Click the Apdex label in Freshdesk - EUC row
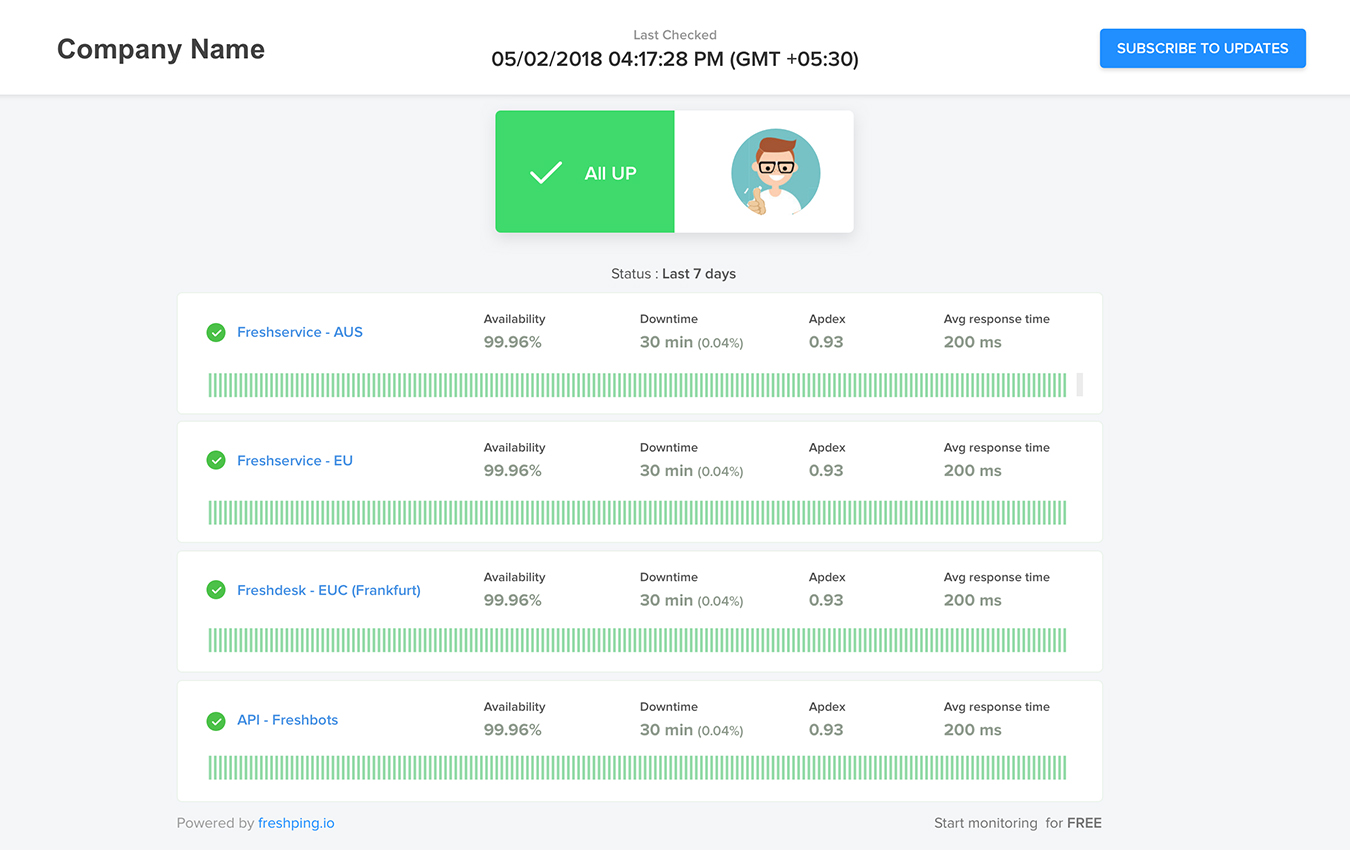Screen dimensions: 1350x850 click(x=827, y=577)
